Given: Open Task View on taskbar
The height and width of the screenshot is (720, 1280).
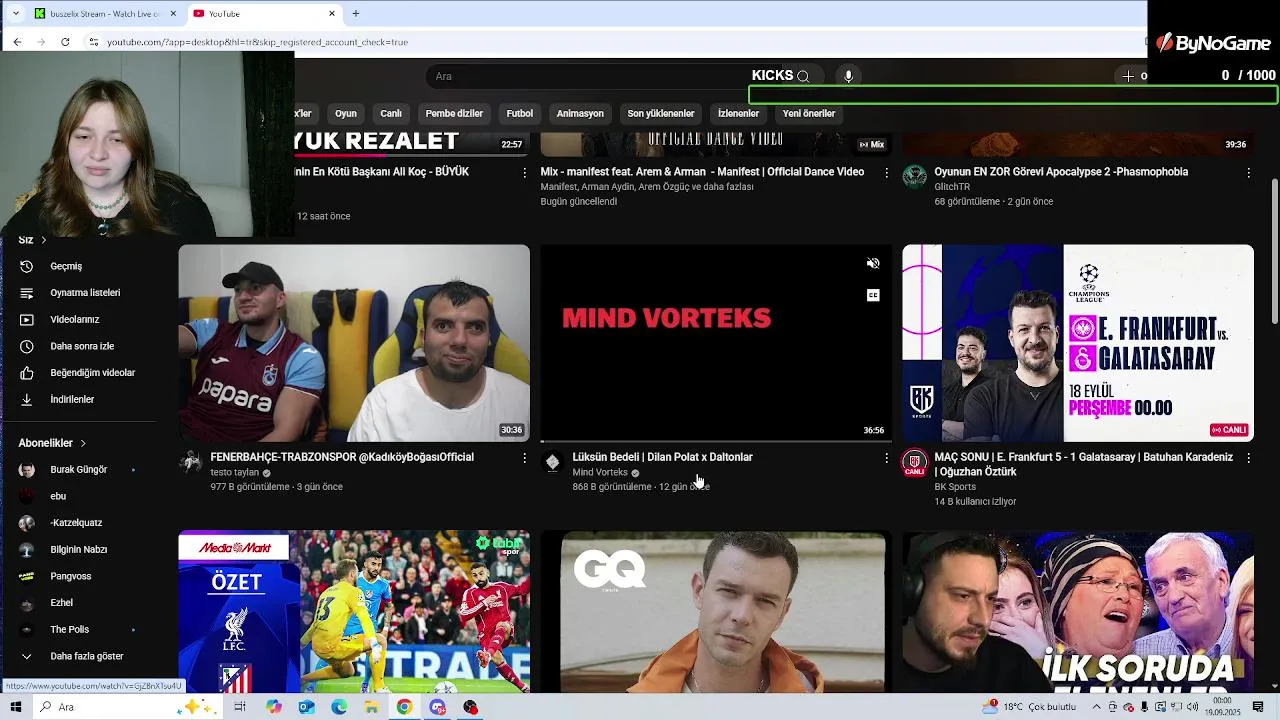Looking at the screenshot, I should 240,707.
